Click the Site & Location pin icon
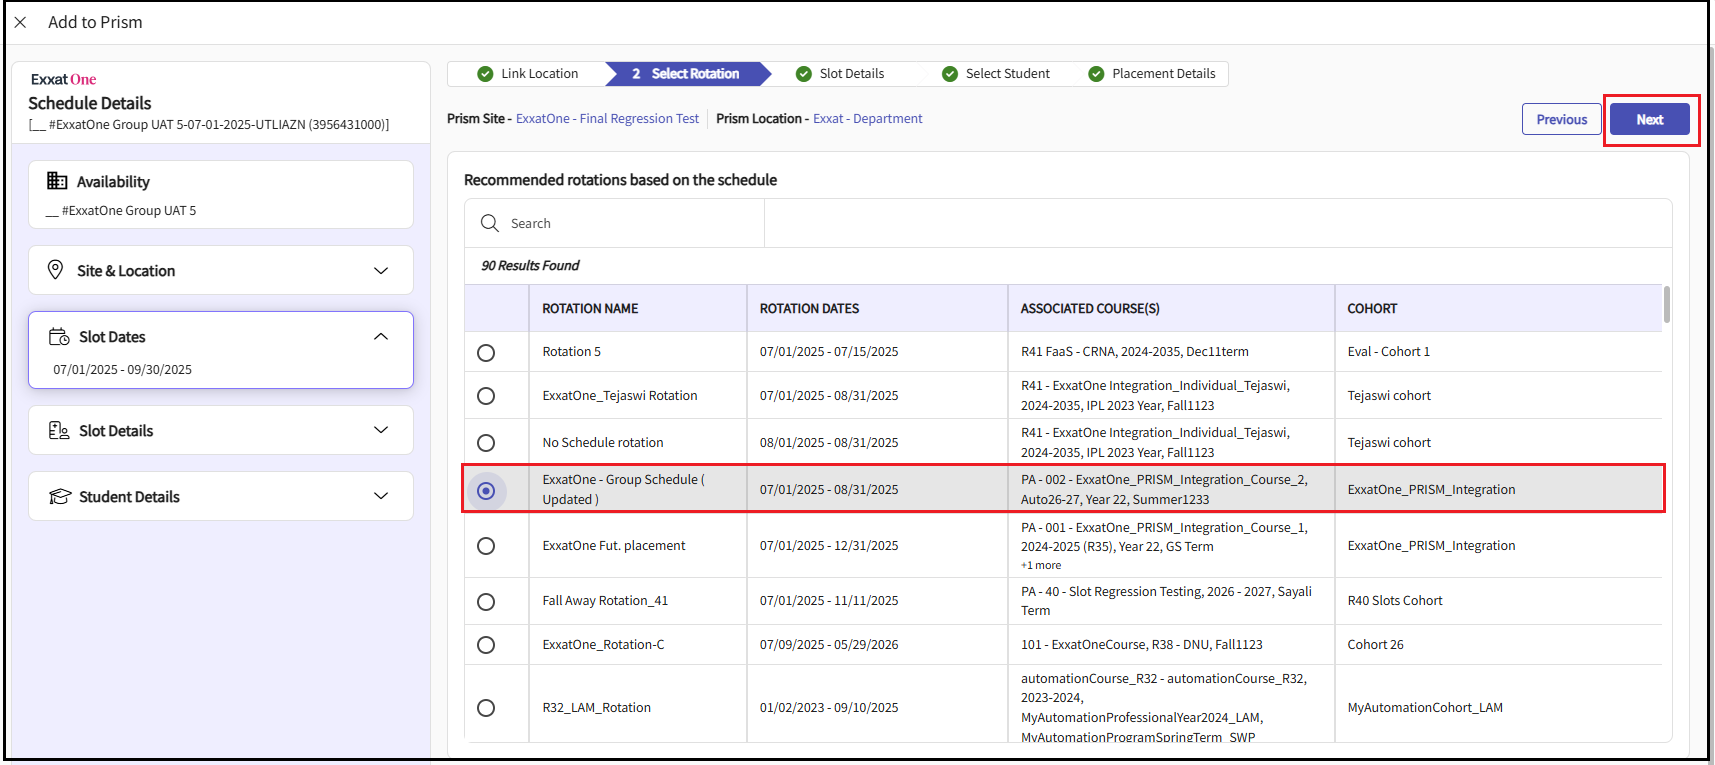1715x765 pixels. point(56,270)
